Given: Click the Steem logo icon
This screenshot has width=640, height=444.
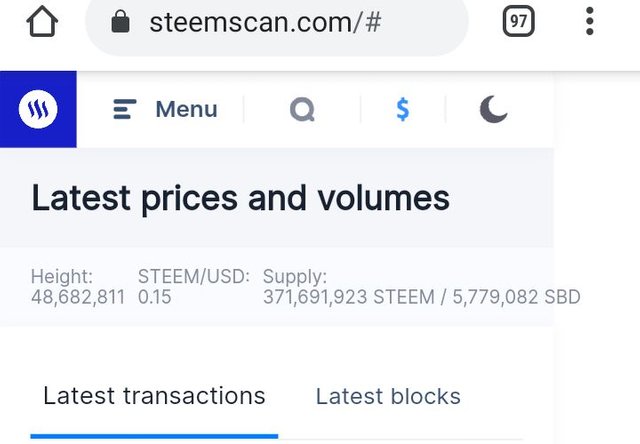Looking at the screenshot, I should 38,109.
